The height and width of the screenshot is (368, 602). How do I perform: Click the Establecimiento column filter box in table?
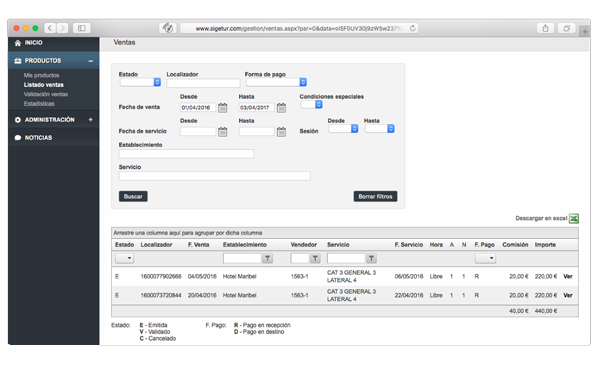point(242,259)
